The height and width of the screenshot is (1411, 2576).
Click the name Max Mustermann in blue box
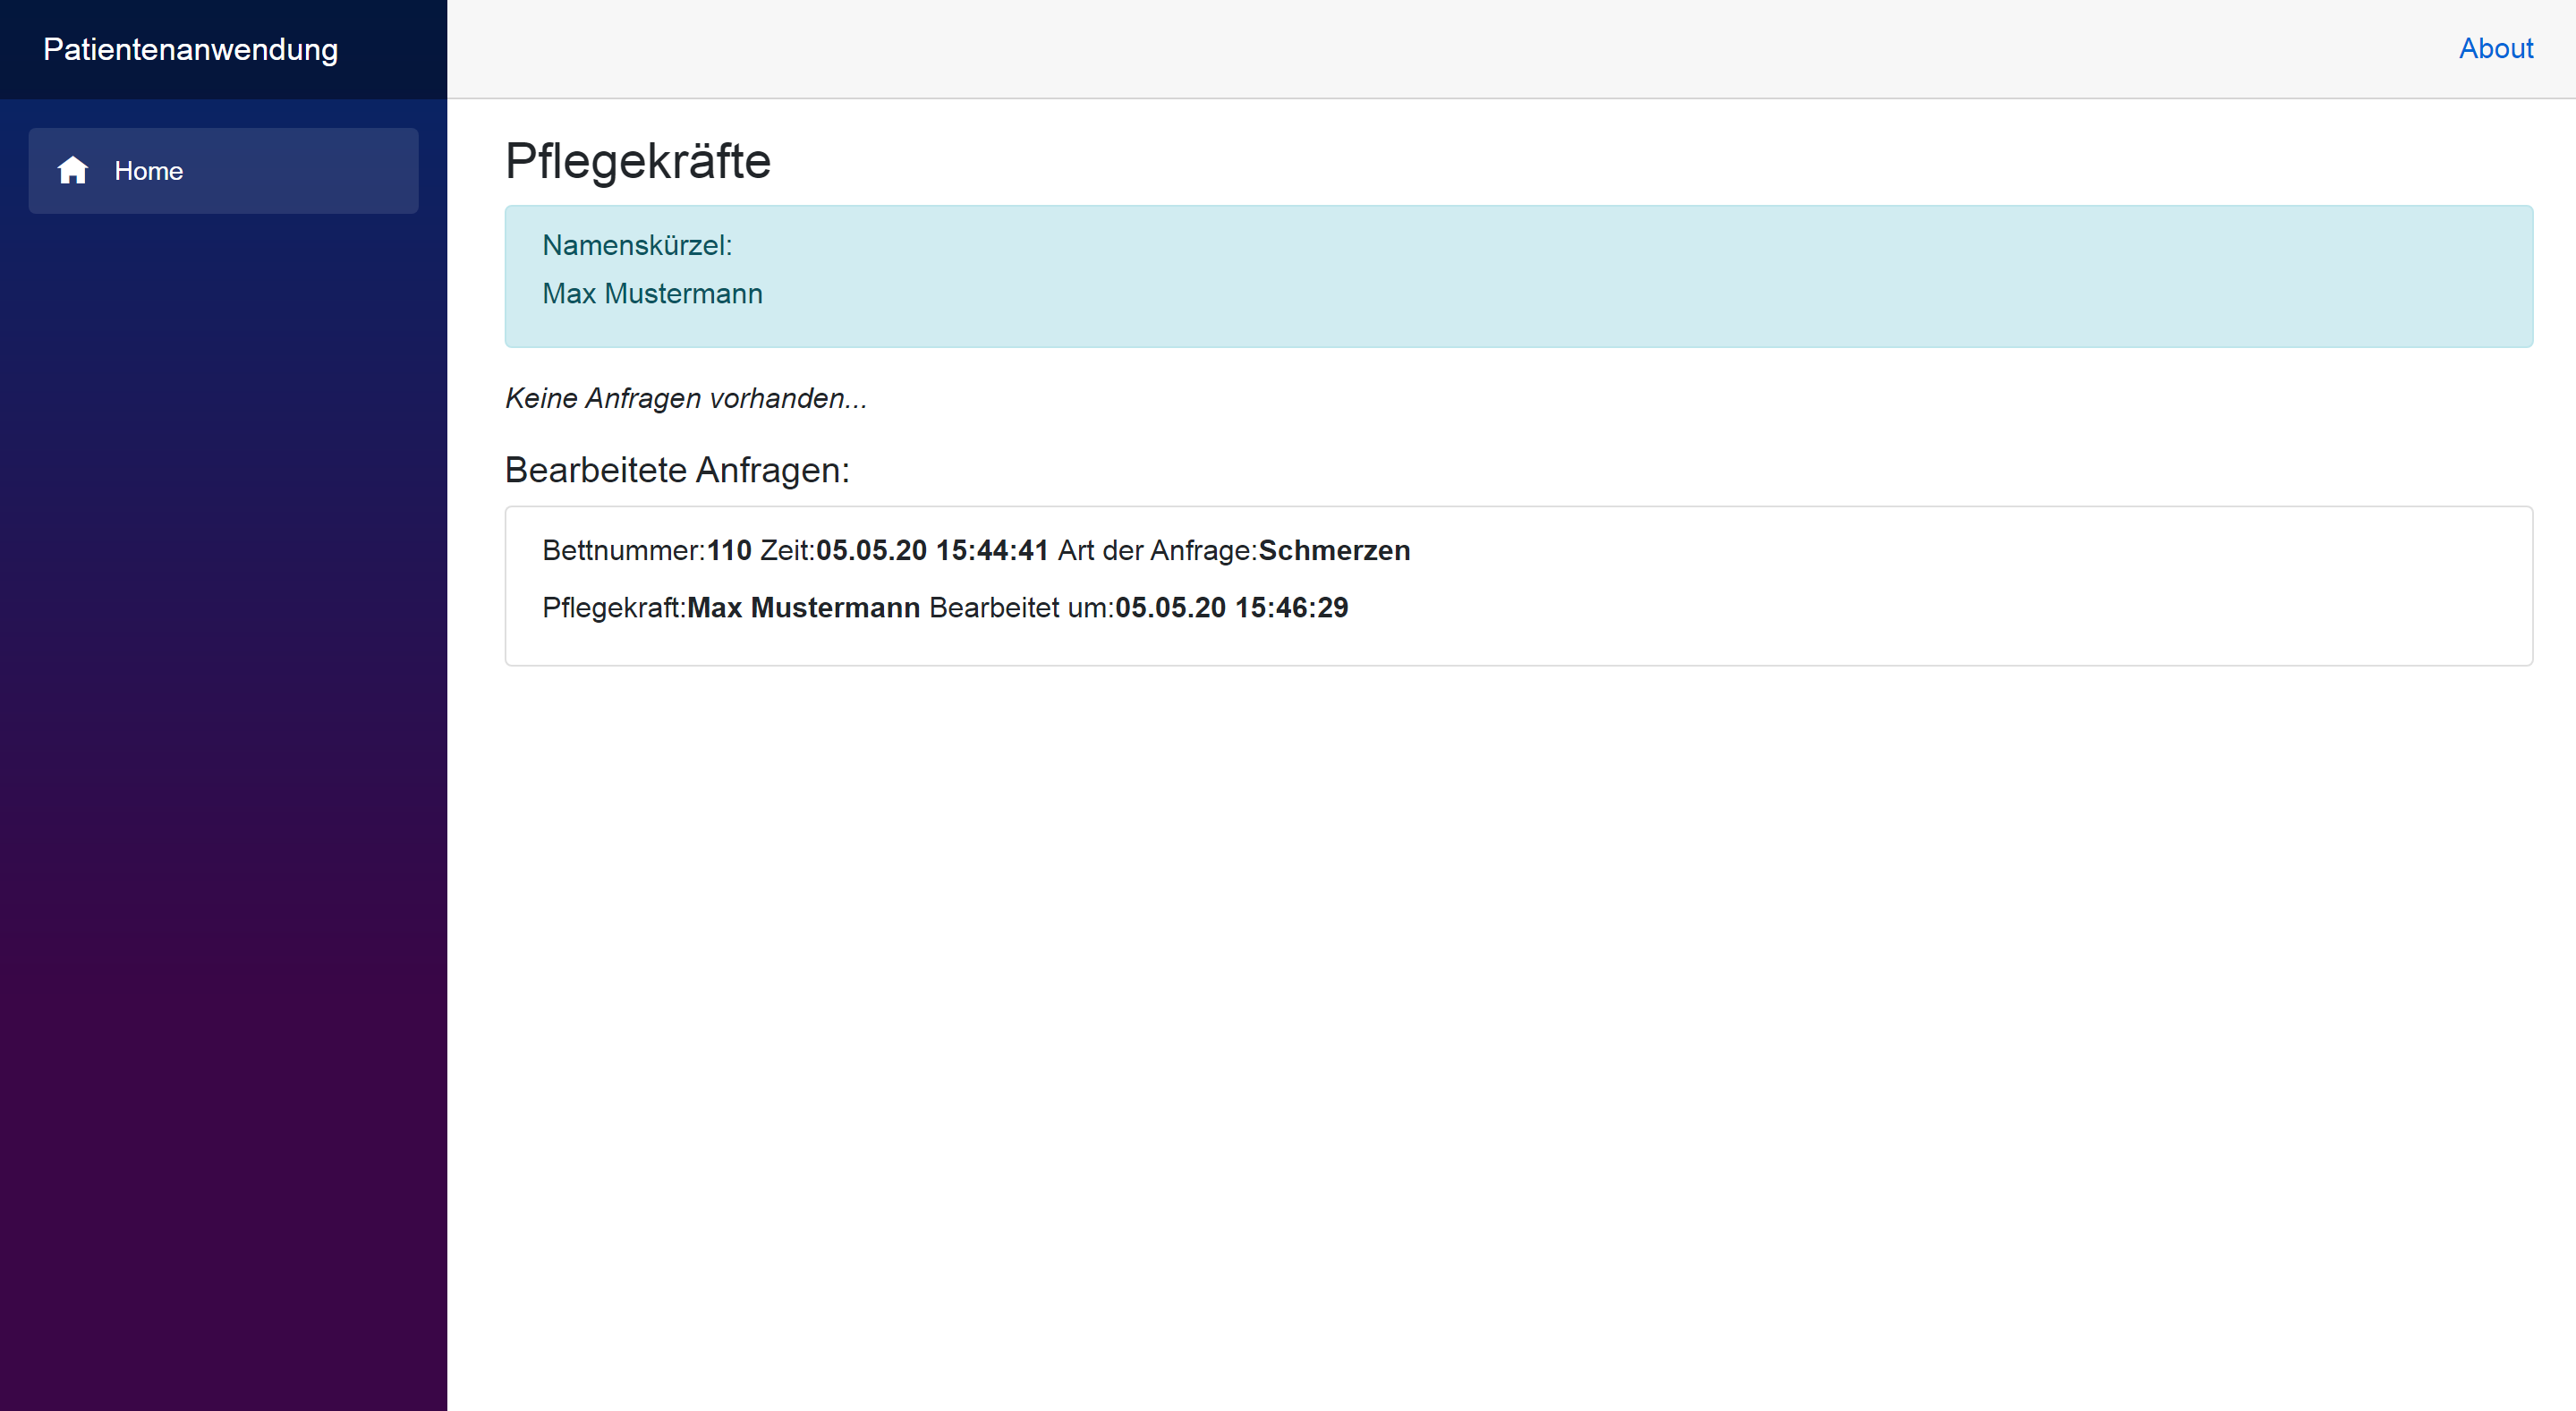click(652, 293)
